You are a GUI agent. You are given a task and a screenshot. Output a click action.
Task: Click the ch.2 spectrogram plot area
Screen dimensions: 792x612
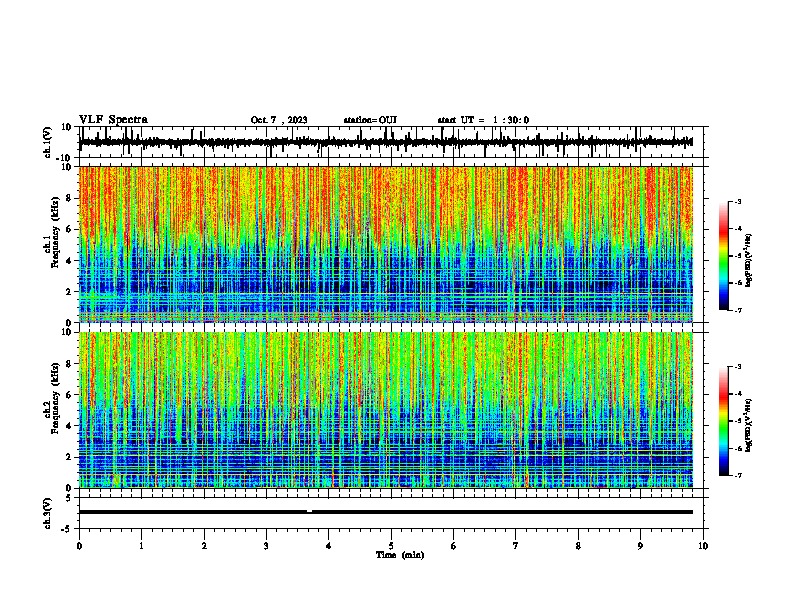point(386,410)
